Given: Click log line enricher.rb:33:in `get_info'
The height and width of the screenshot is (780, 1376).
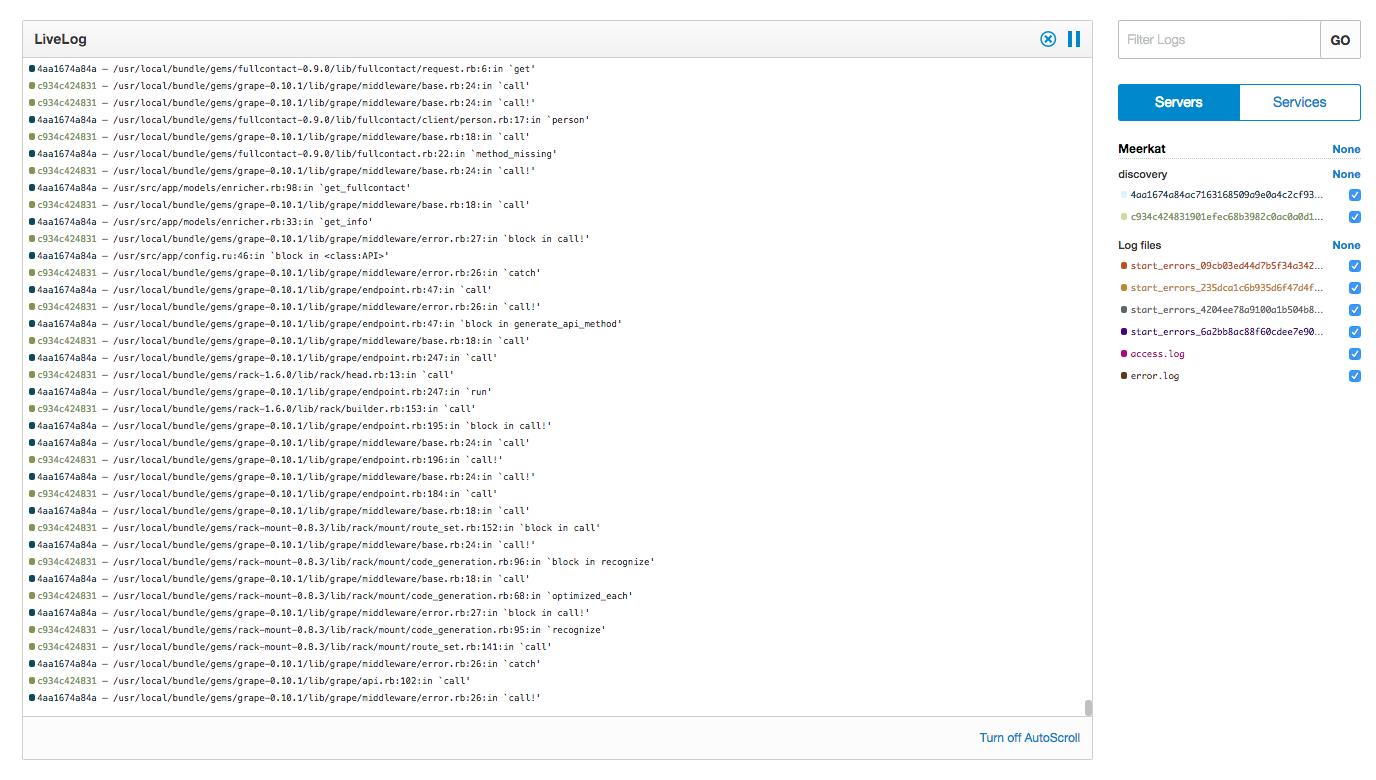Looking at the screenshot, I should pos(201,221).
